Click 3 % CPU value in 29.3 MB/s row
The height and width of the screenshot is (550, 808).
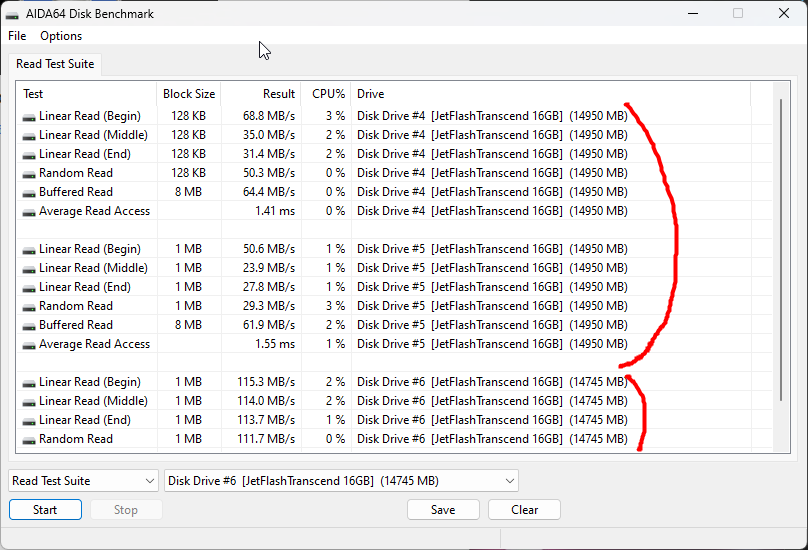click(335, 306)
